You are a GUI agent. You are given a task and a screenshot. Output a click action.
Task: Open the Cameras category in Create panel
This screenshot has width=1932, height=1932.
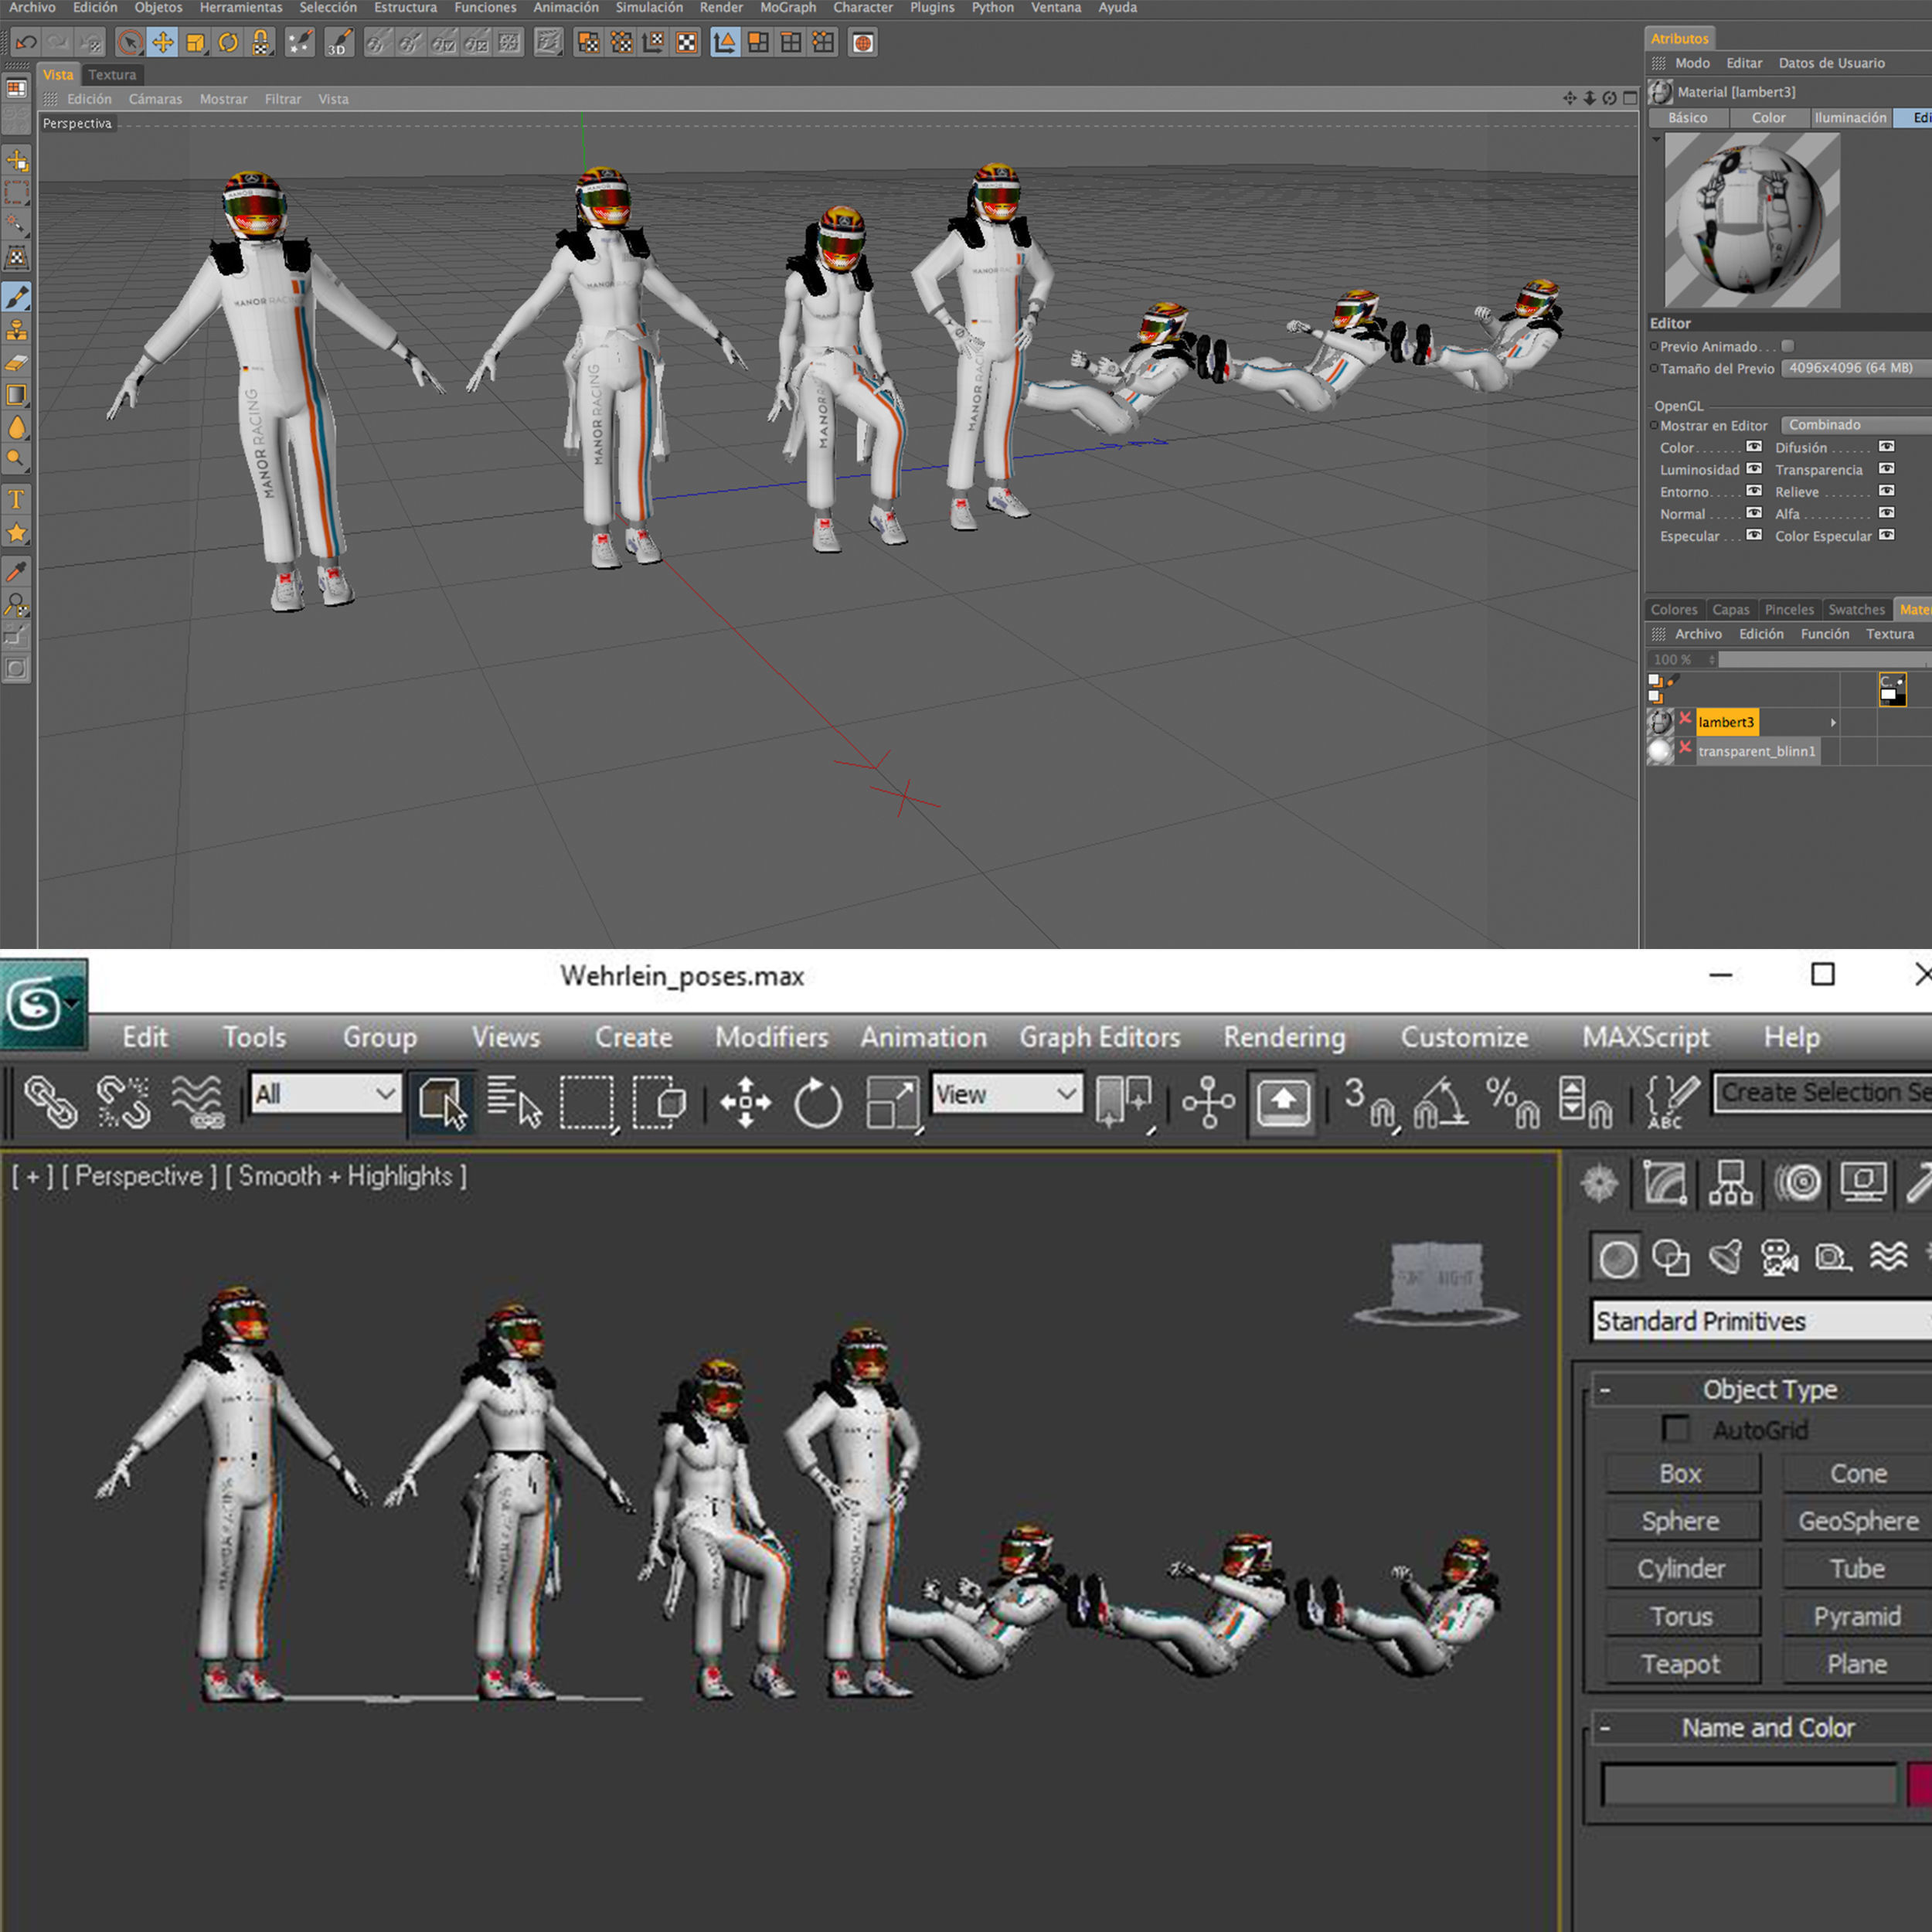pyautogui.click(x=1779, y=1257)
